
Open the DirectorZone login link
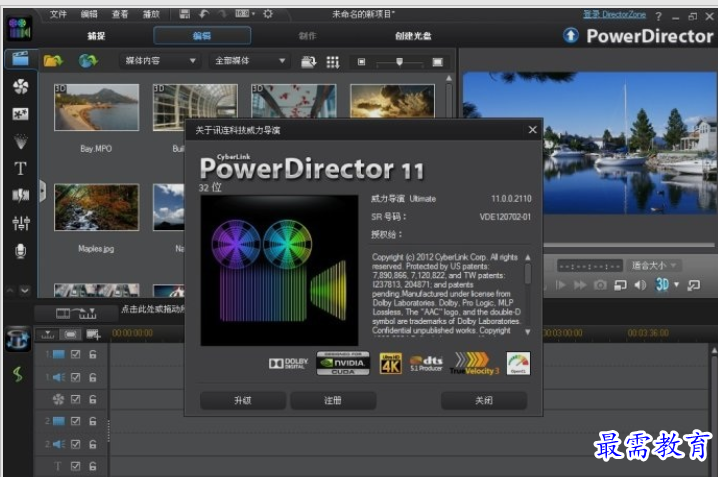tap(615, 15)
